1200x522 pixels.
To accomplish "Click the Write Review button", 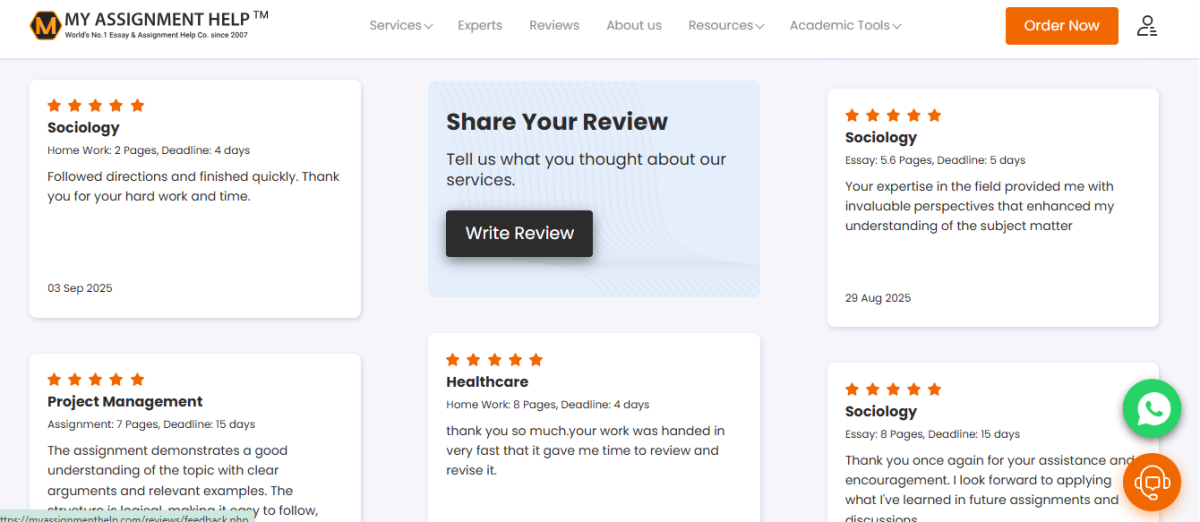I will point(519,233).
